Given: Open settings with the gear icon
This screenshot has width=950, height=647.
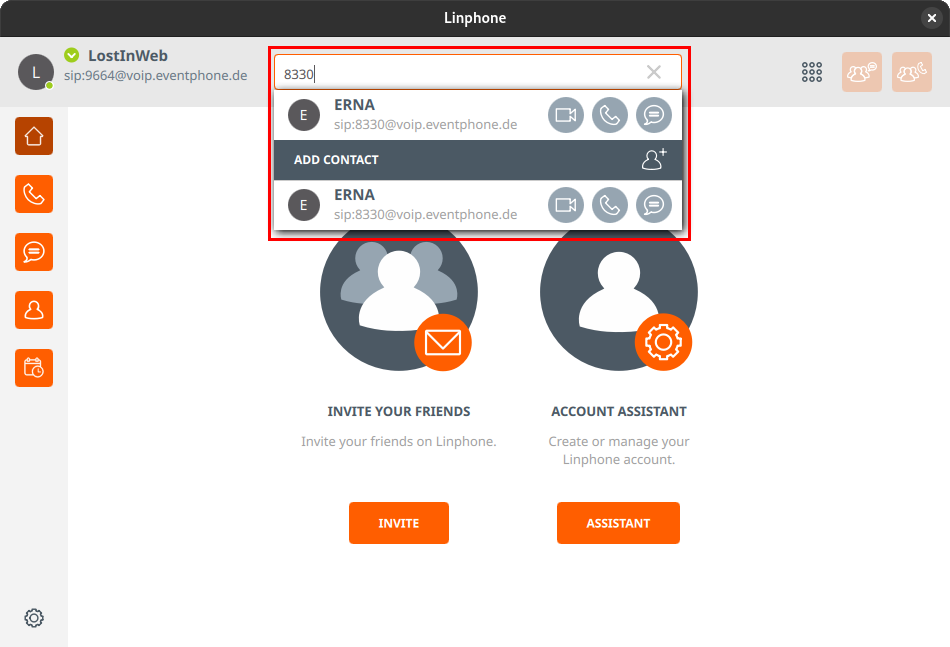Looking at the screenshot, I should (34, 618).
